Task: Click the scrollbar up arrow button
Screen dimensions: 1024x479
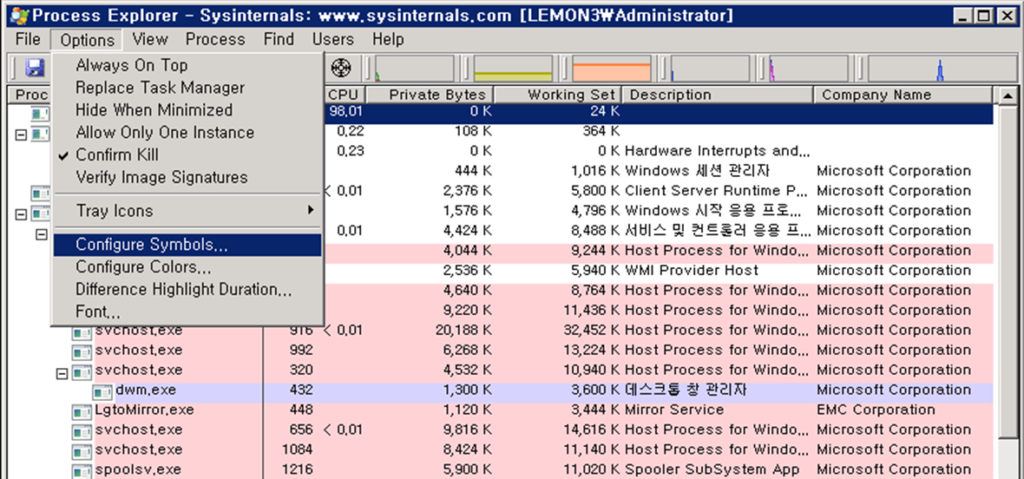Action: [x=1006, y=96]
